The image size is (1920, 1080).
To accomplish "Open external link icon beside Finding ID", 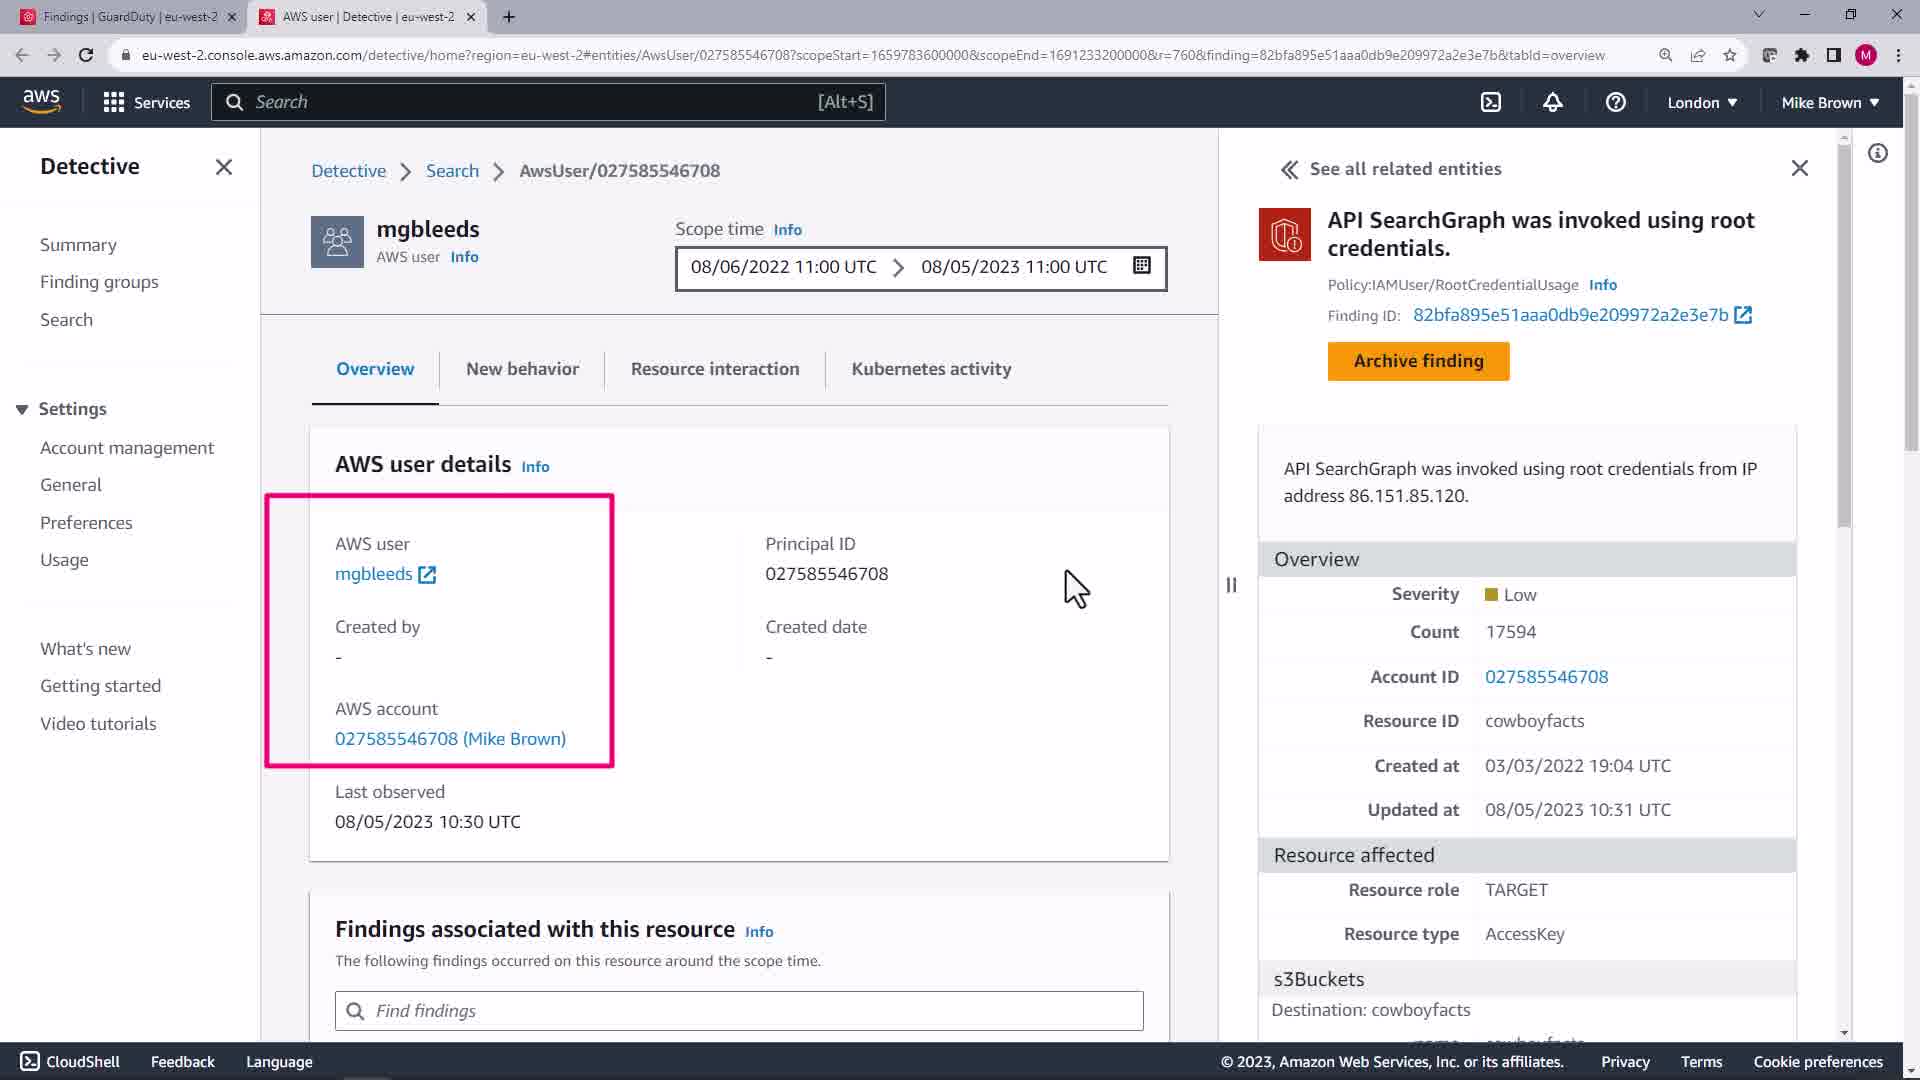I will tap(1743, 315).
